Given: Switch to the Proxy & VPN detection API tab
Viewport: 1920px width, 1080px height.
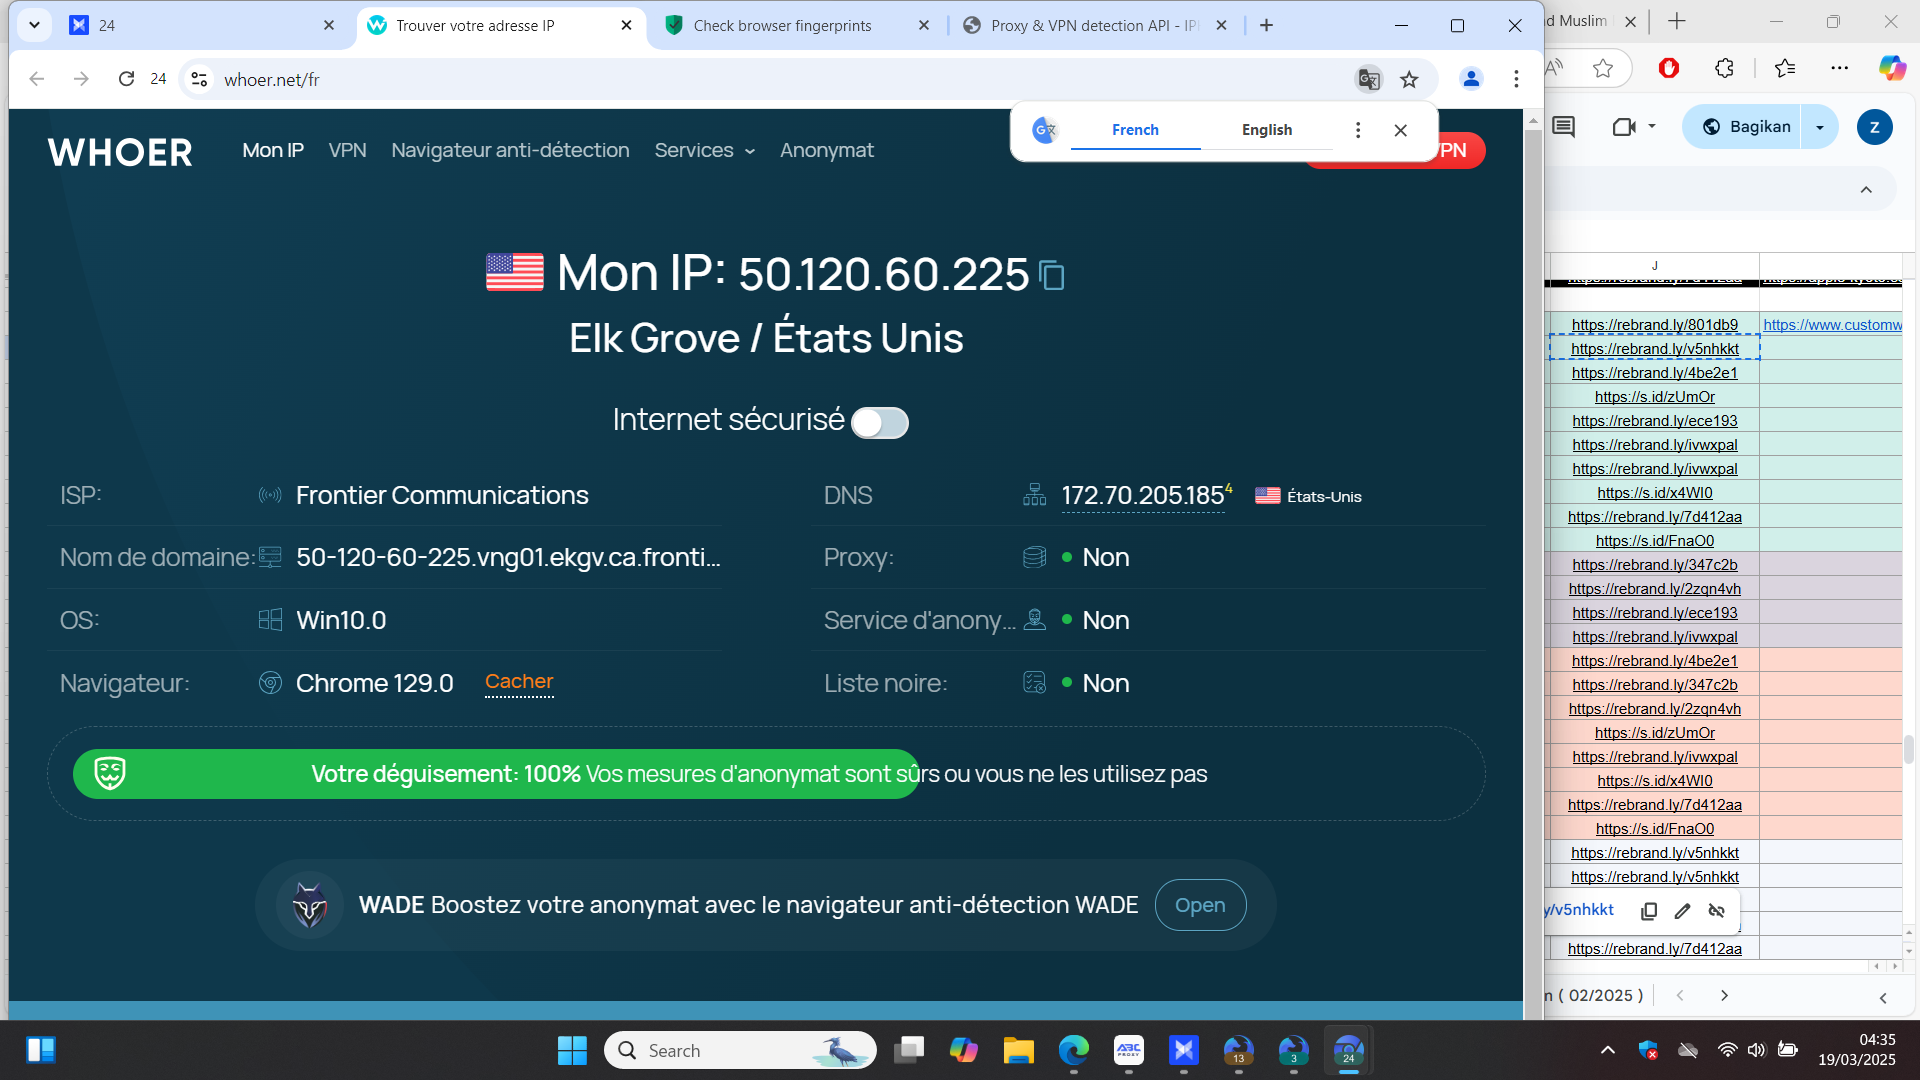Looking at the screenshot, I should (1095, 25).
